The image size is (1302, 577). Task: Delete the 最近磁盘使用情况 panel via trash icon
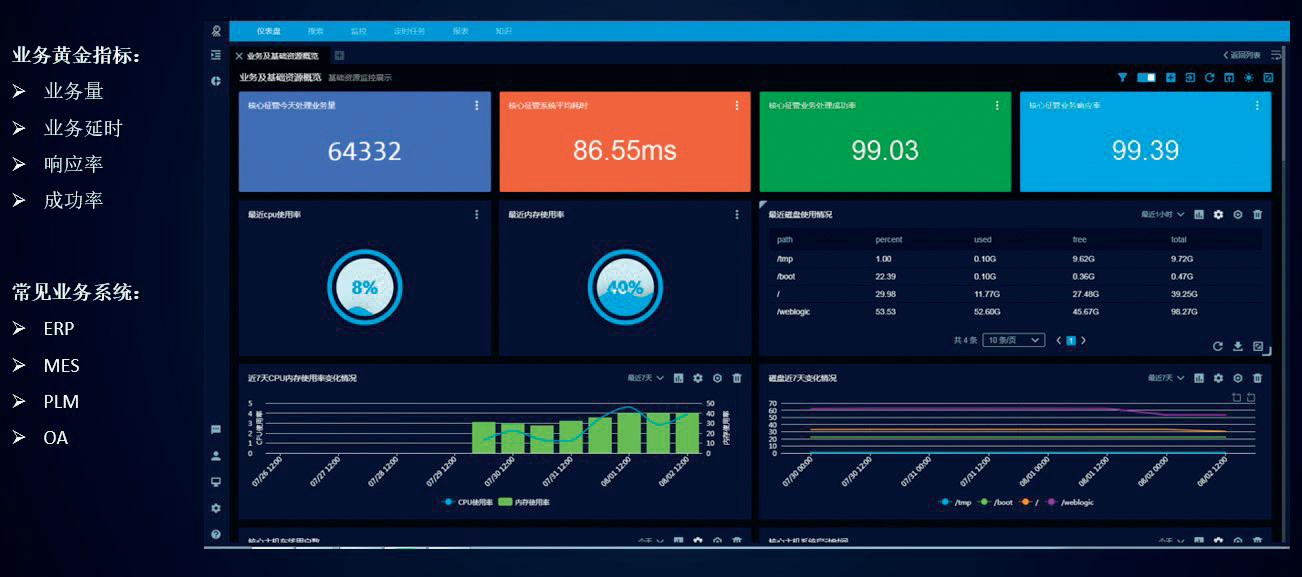coord(1257,214)
